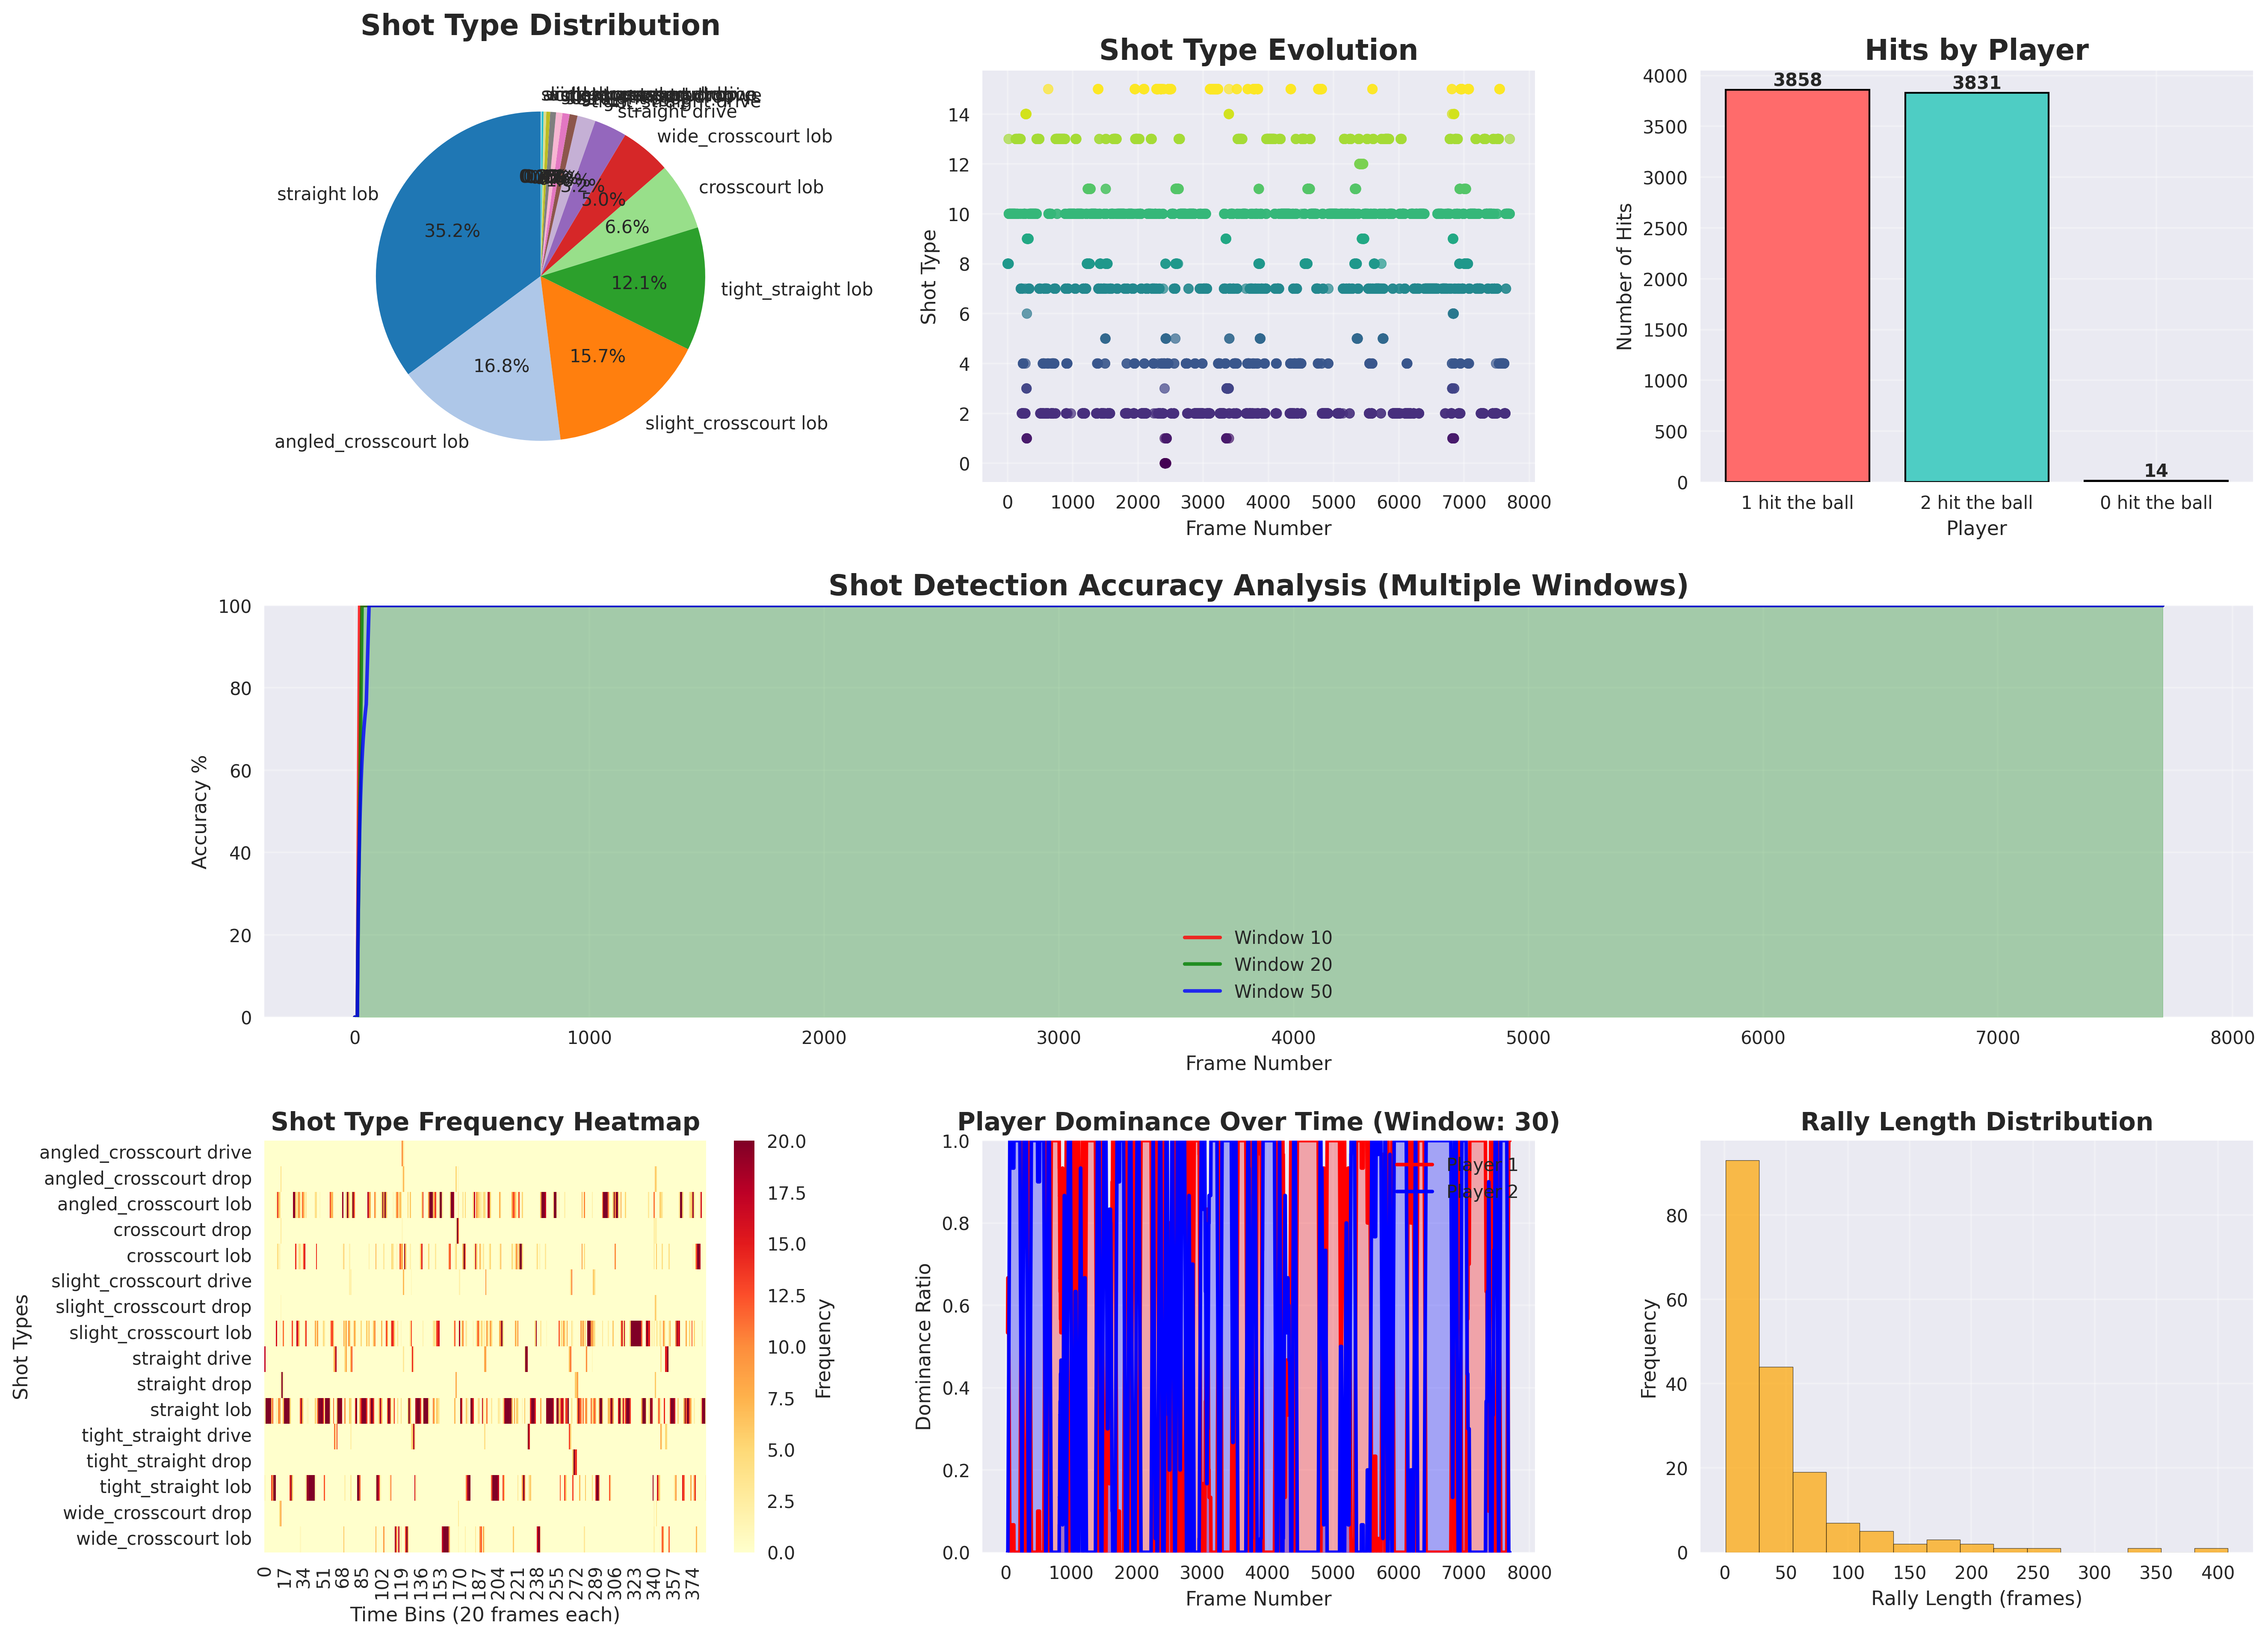This screenshot has height=1638, width=2268.
Task: Click the 'wide_crosscourt lob' pie label
Action: tap(744, 137)
